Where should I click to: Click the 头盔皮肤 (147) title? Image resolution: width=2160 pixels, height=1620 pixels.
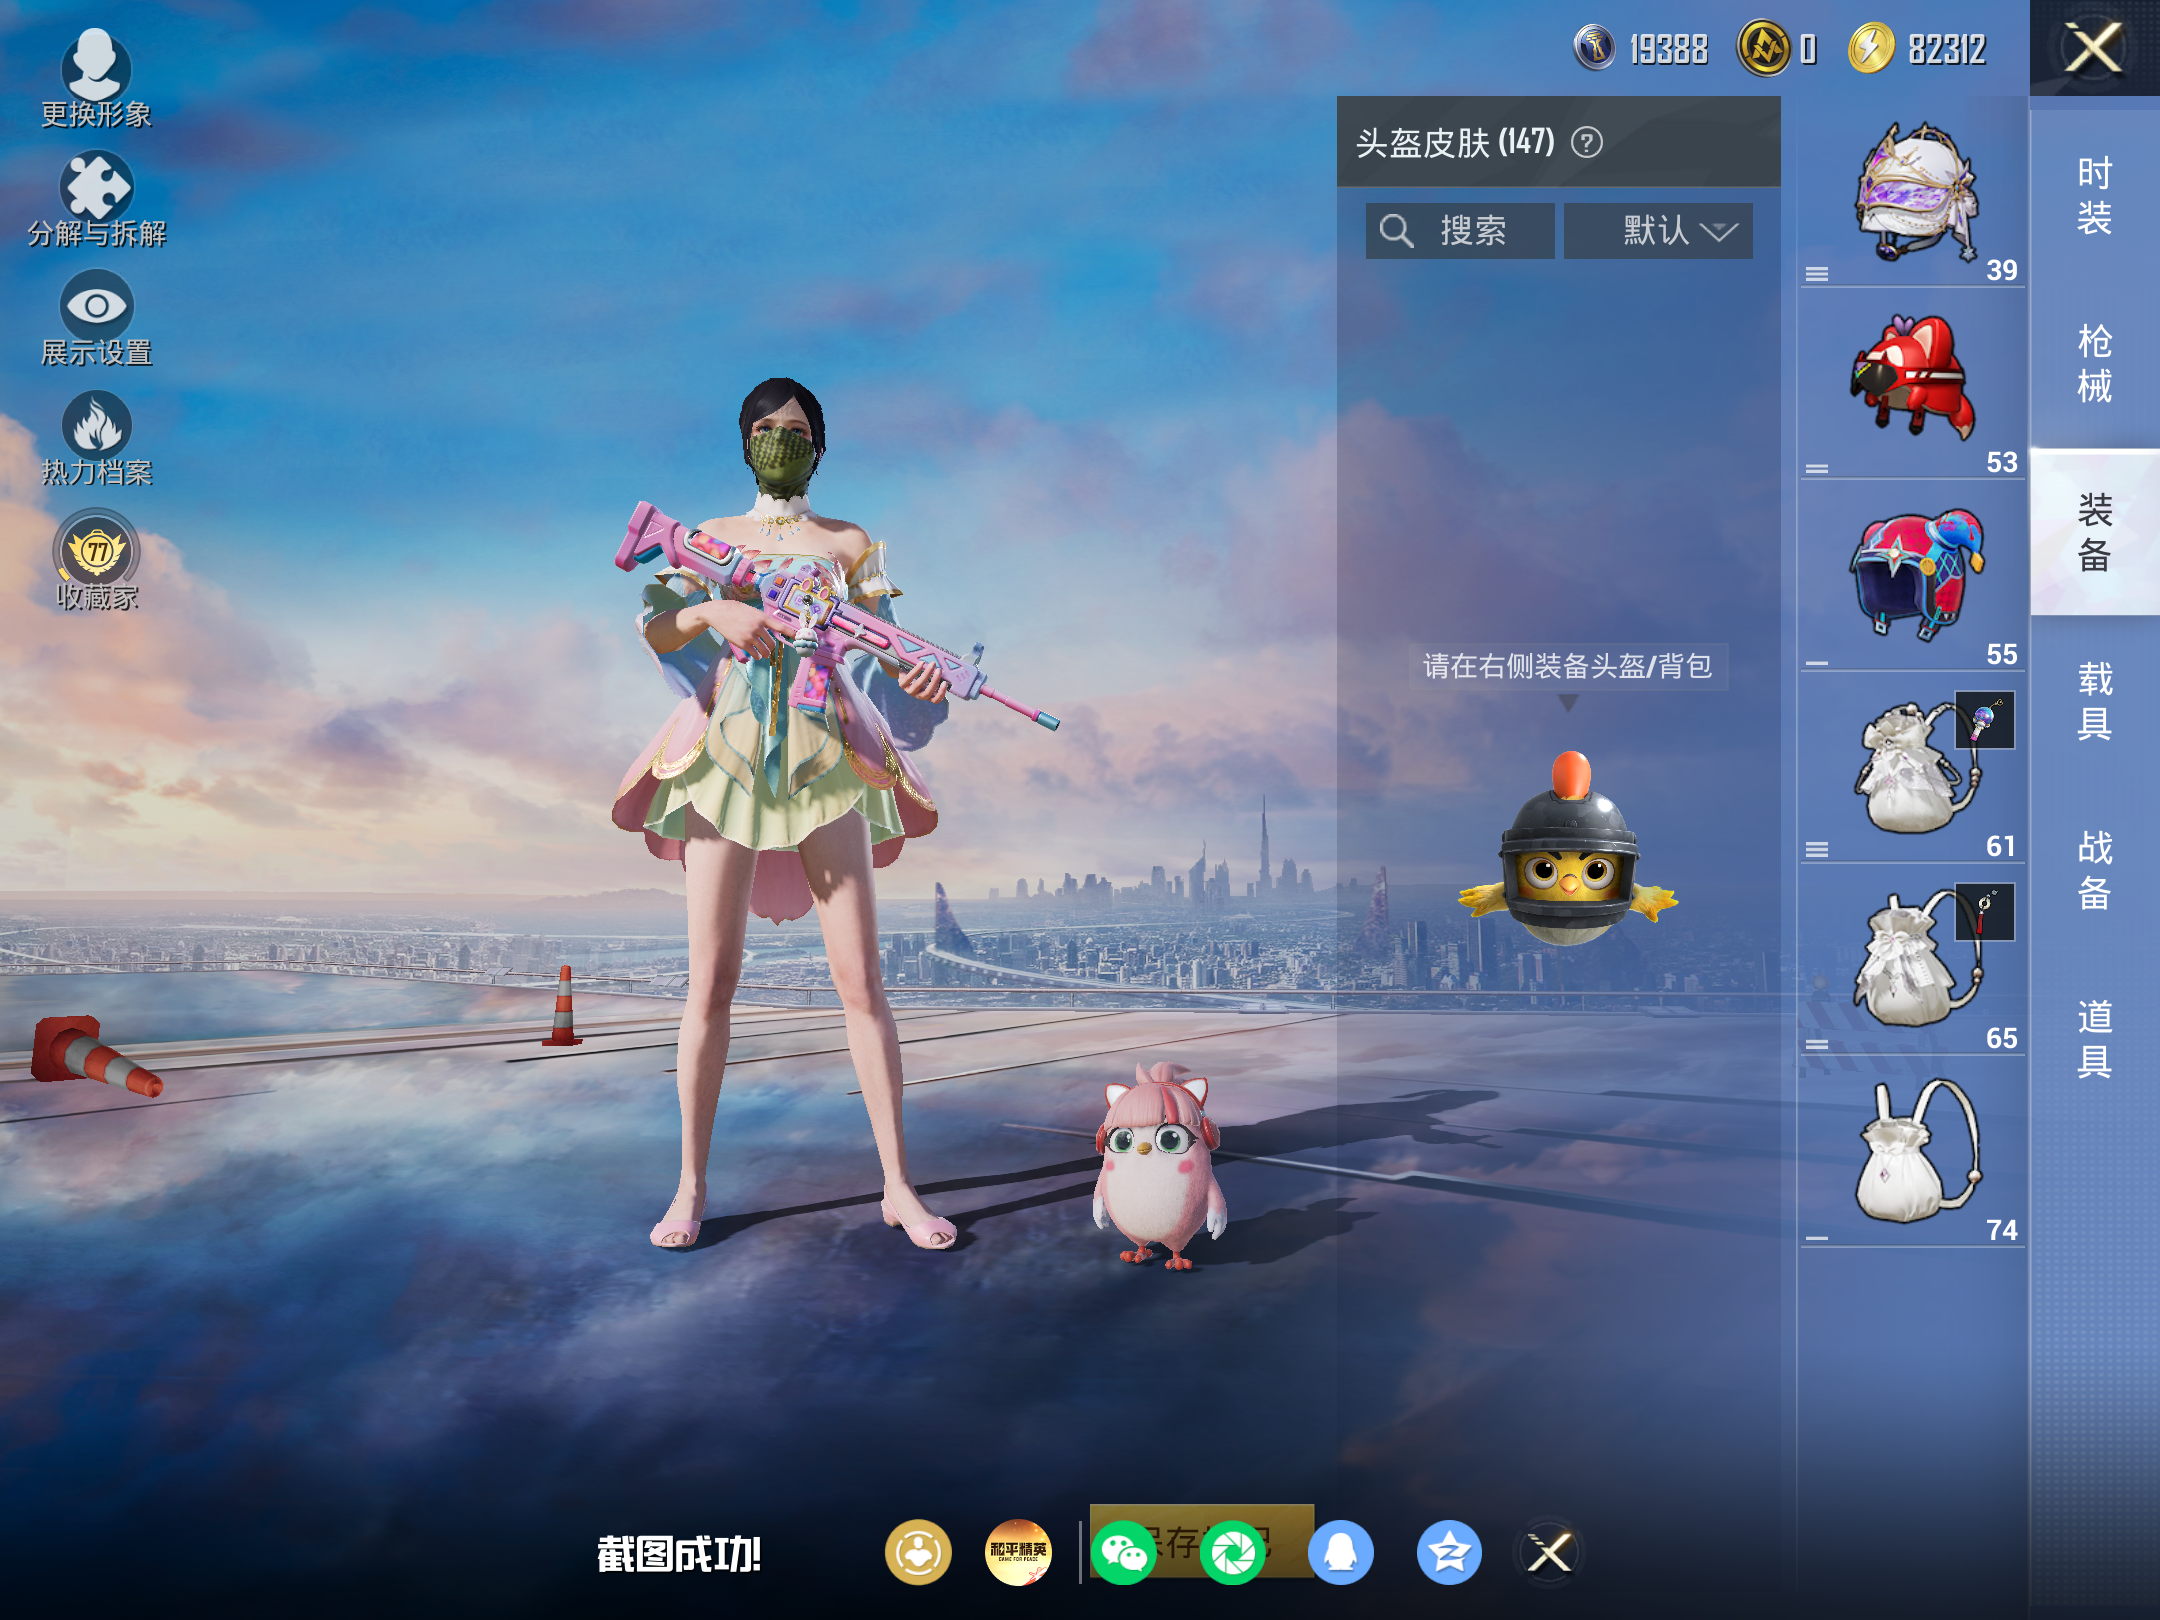pyautogui.click(x=1455, y=143)
